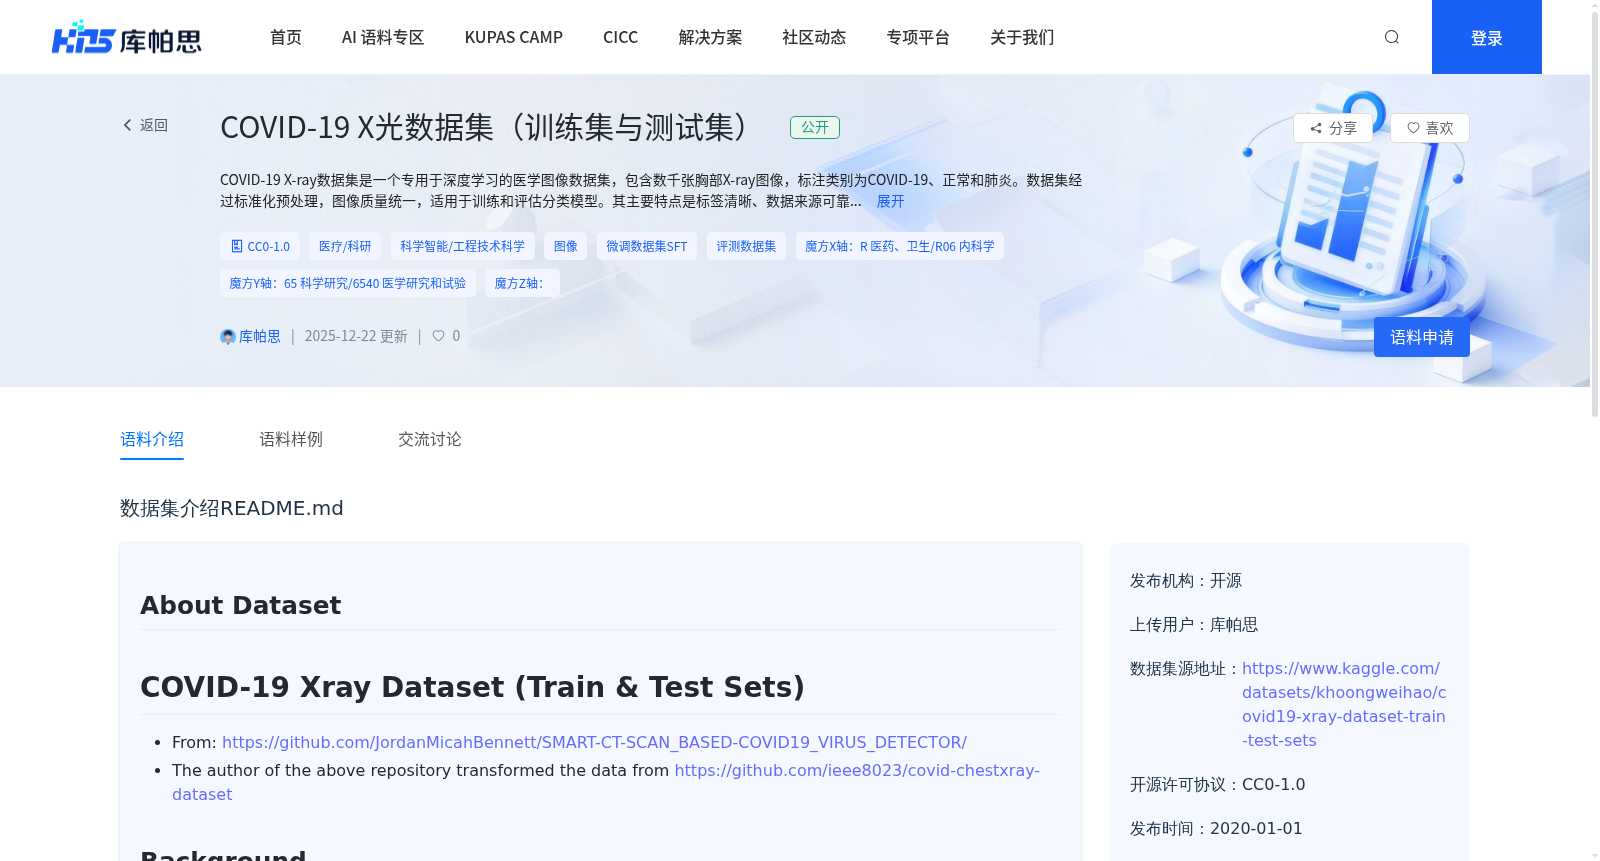Go to the CICC nav item
Screen dimensions: 1600x861
point(620,37)
